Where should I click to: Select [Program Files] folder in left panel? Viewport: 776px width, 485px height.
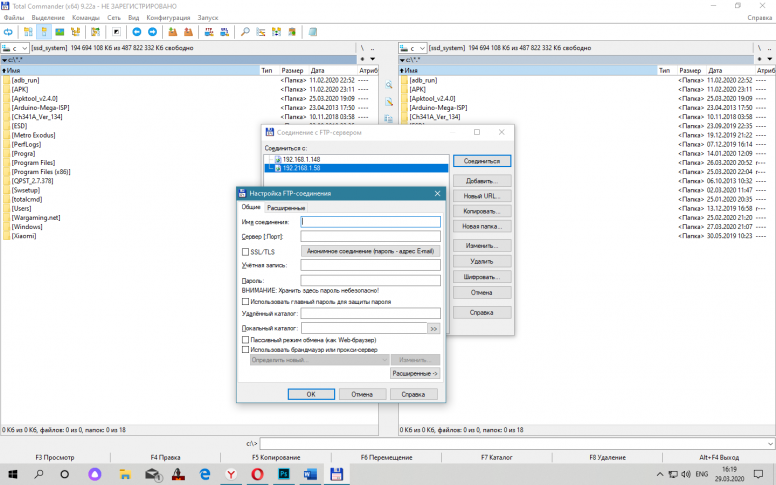[x=33, y=163]
